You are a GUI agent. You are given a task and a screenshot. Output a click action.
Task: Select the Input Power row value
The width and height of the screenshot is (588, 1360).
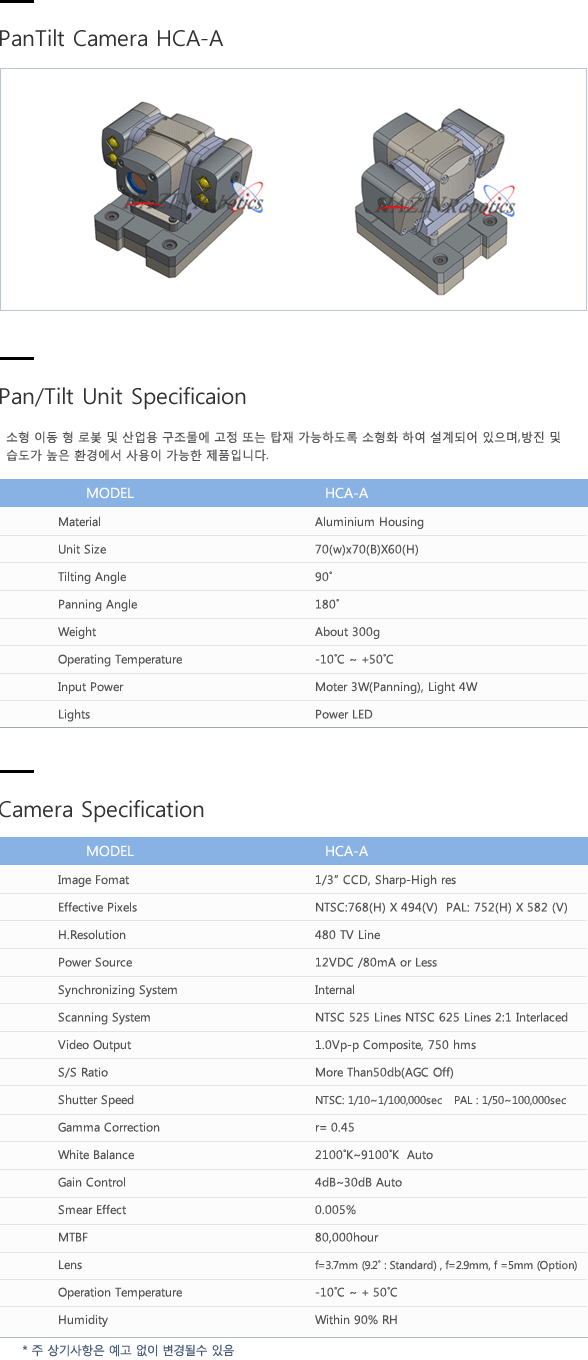point(396,687)
